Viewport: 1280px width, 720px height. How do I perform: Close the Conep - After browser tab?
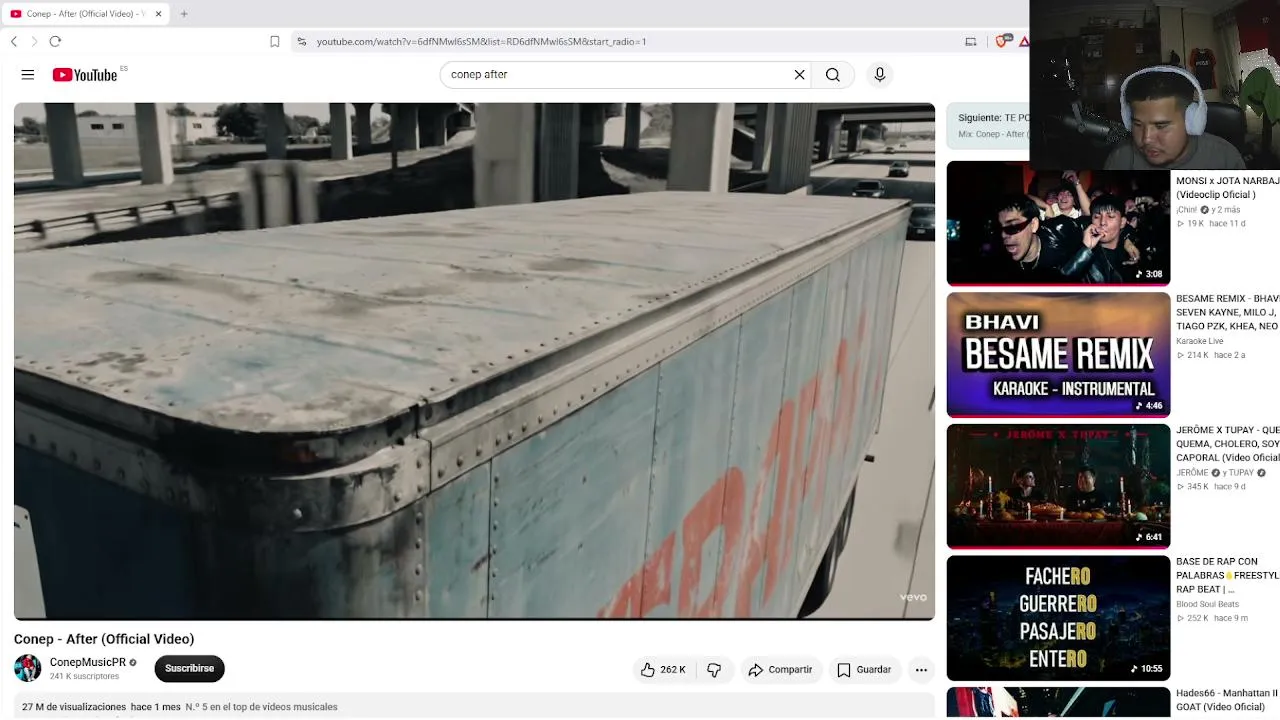coord(158,14)
